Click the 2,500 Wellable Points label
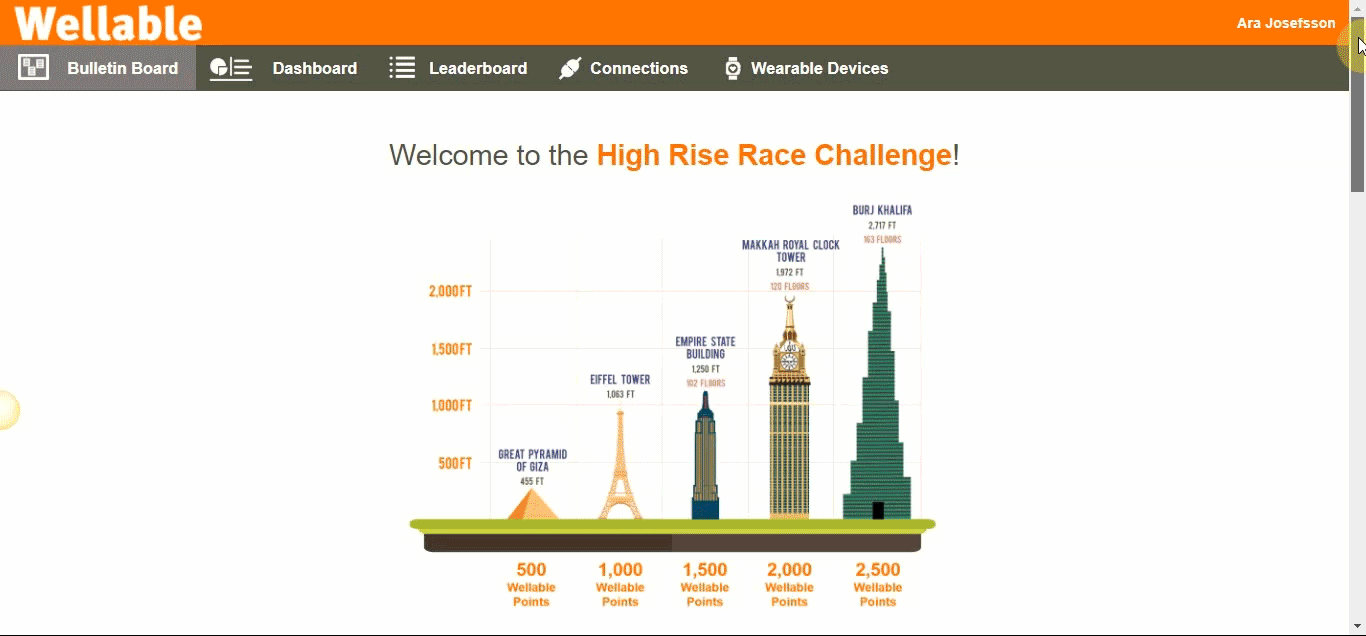 878,585
